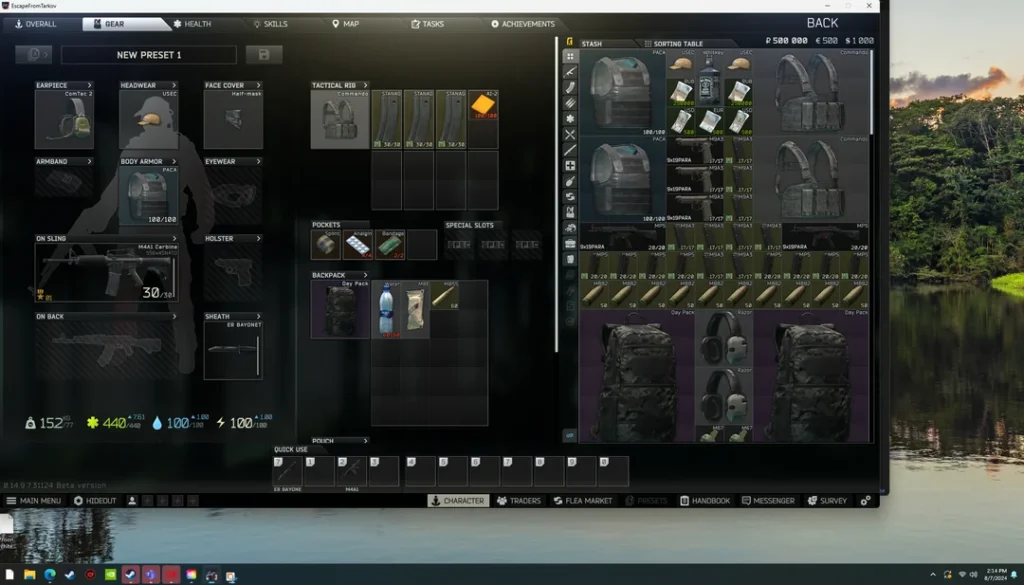Click the profile icon beside Hideout
Screen dimensions: 1024x585
coord(132,501)
